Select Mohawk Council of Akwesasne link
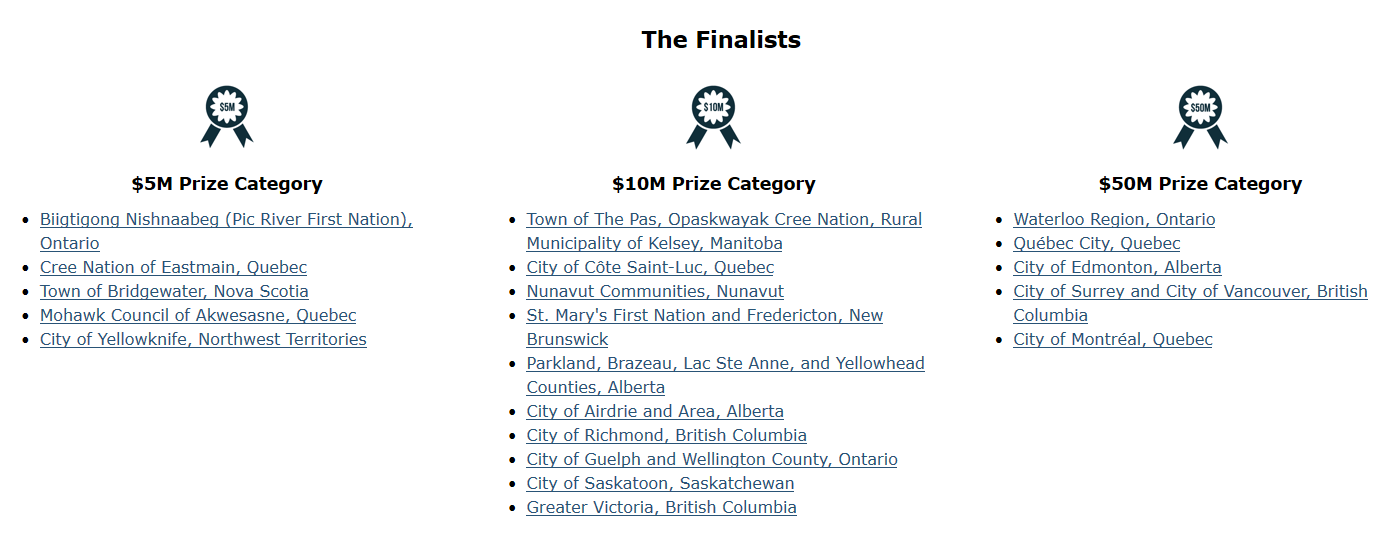This screenshot has height=535, width=1393. point(198,316)
